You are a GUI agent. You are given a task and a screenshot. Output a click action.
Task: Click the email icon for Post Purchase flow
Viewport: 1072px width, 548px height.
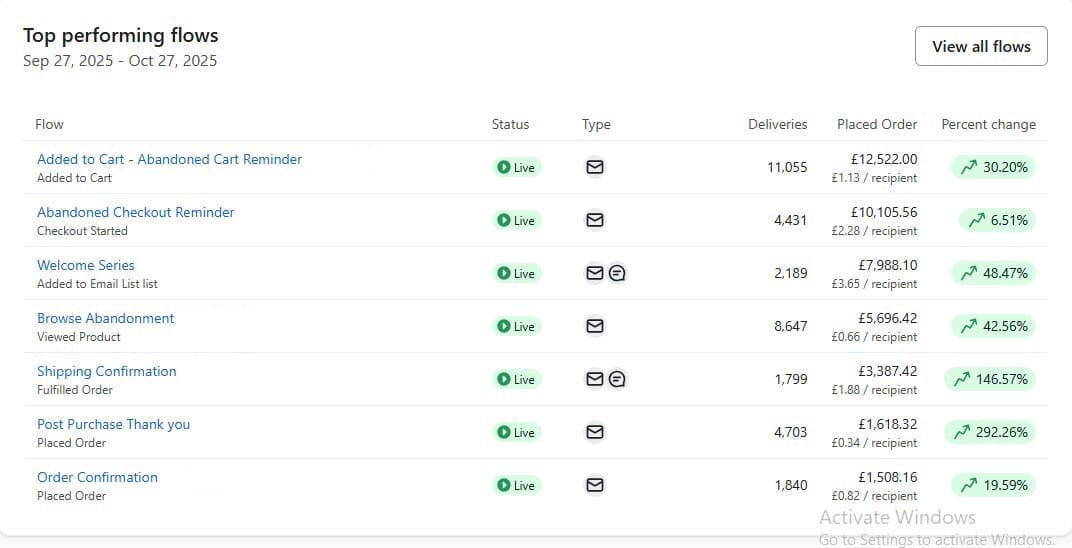(x=595, y=432)
